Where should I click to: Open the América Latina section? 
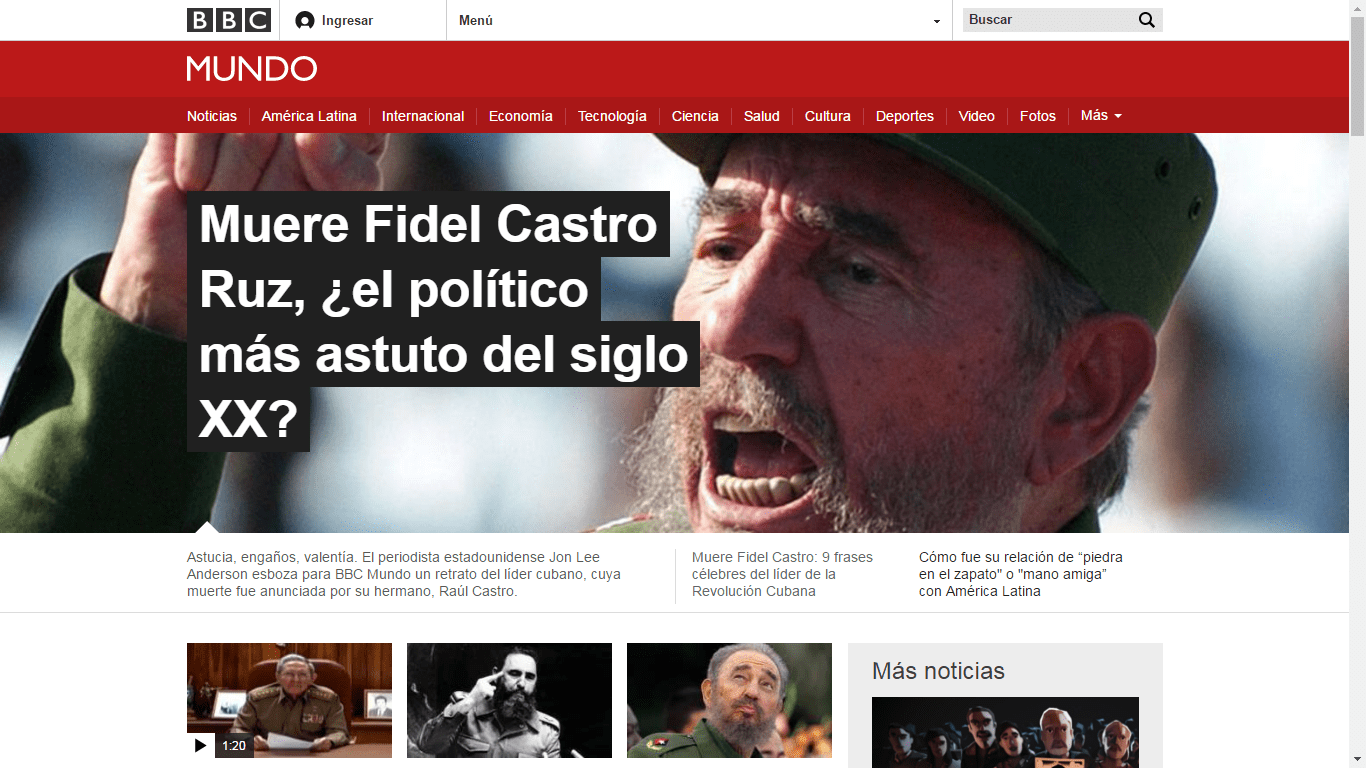[309, 115]
